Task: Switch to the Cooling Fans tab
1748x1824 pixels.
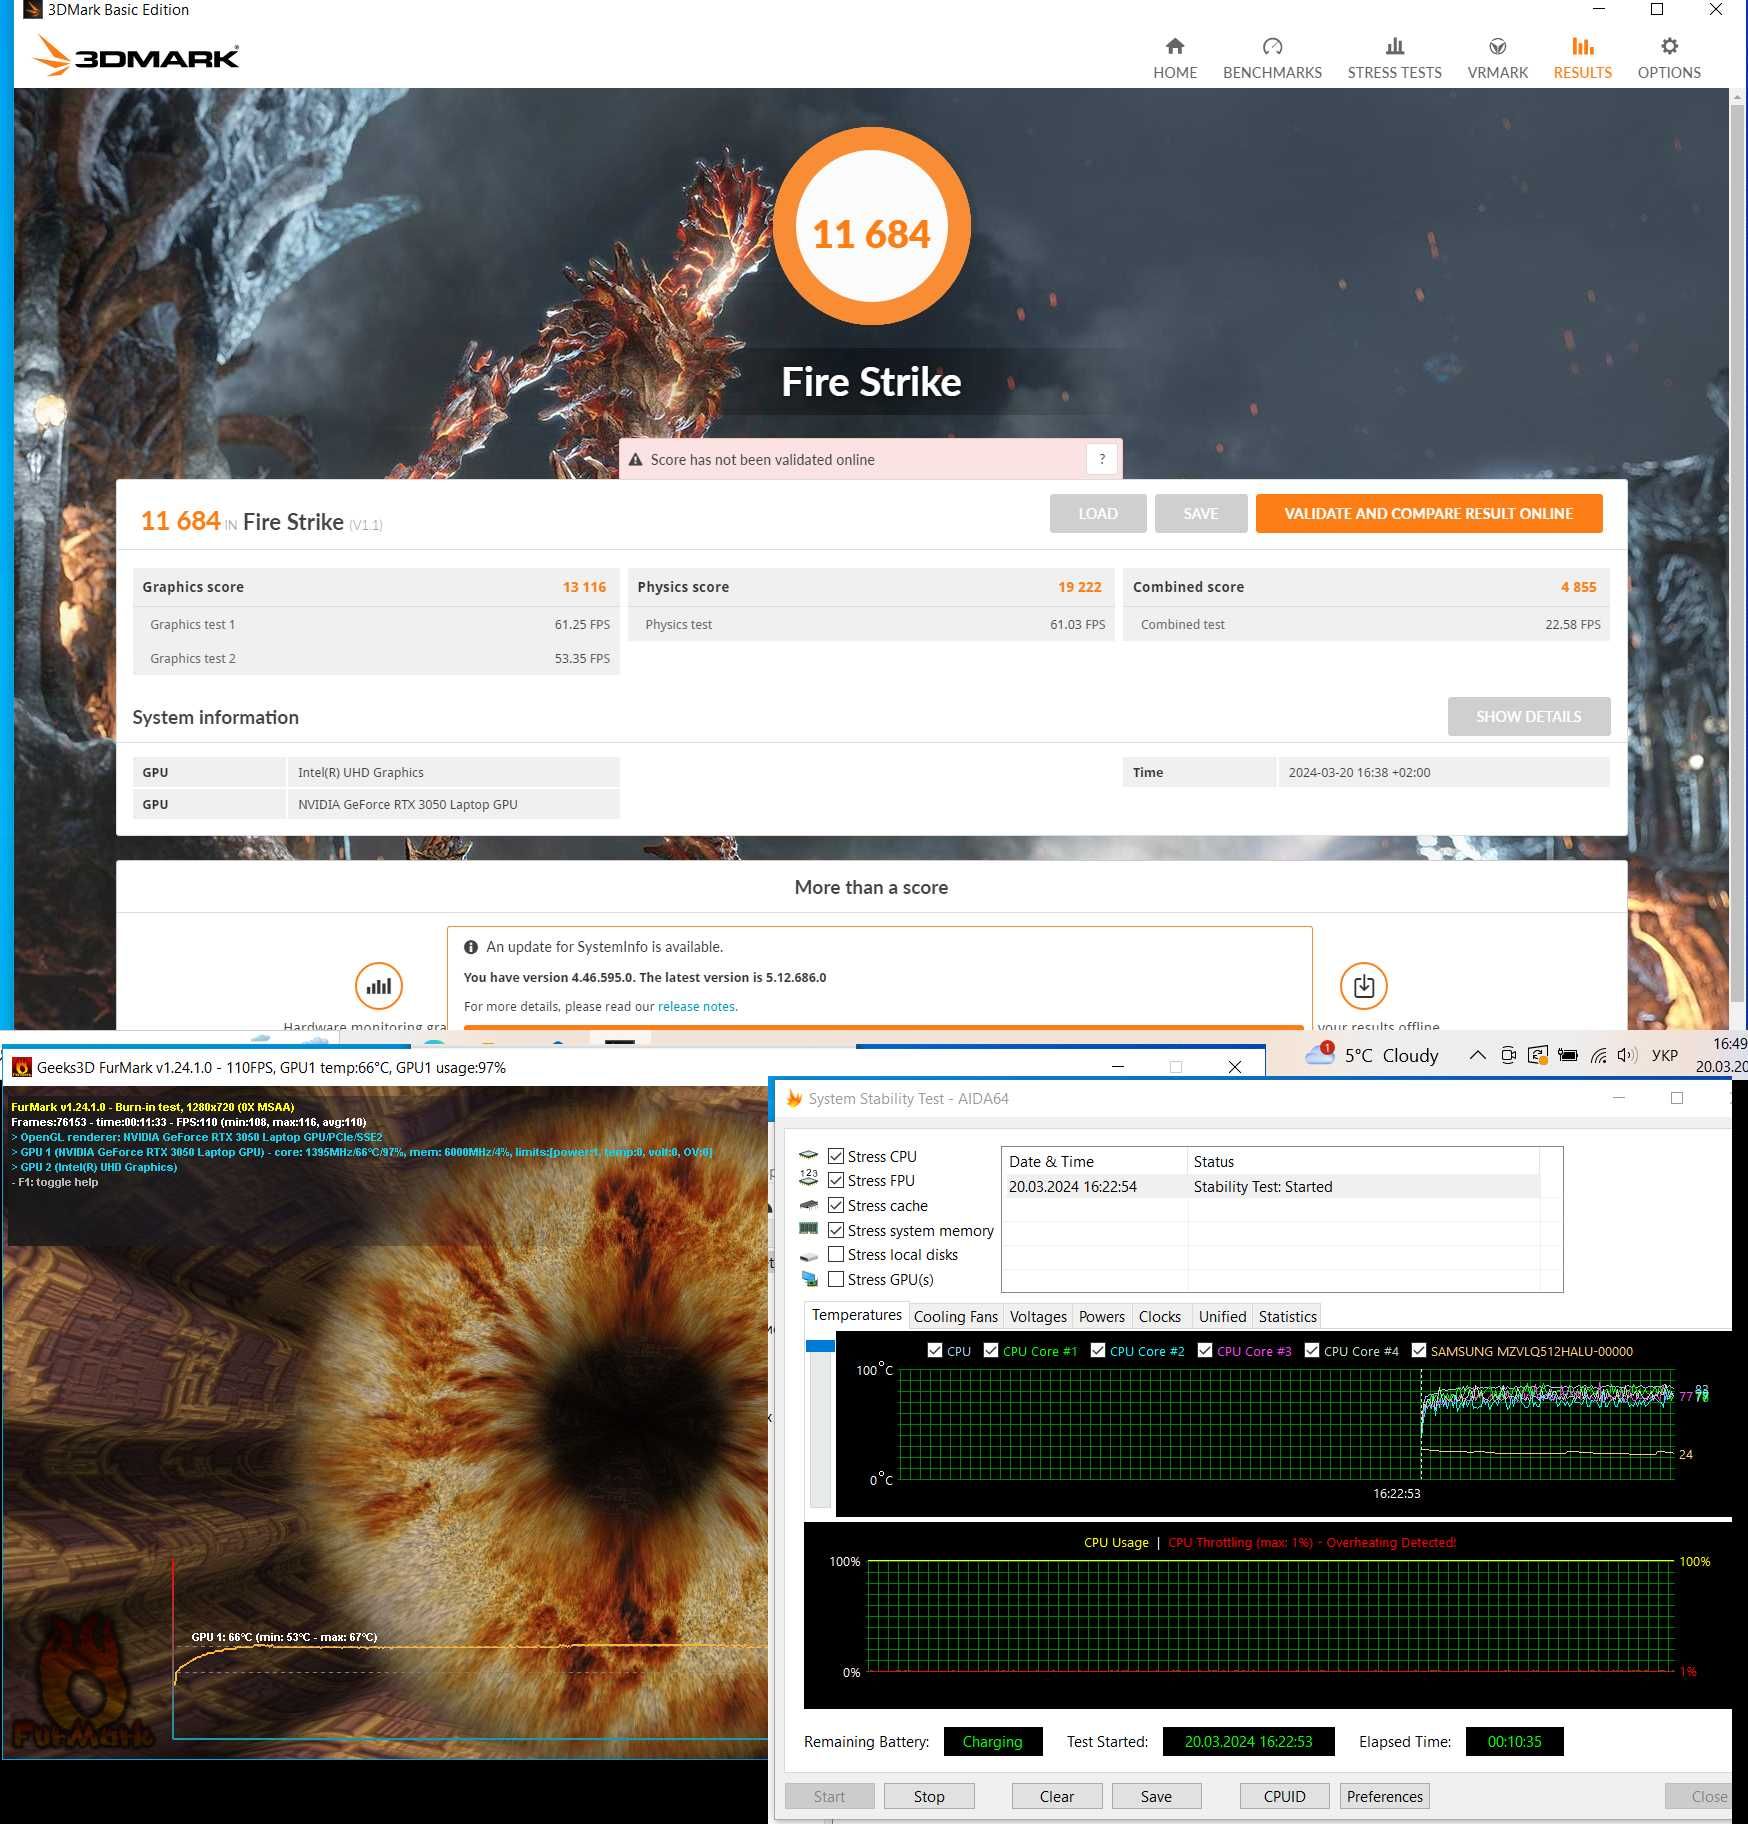Action: [x=955, y=1317]
